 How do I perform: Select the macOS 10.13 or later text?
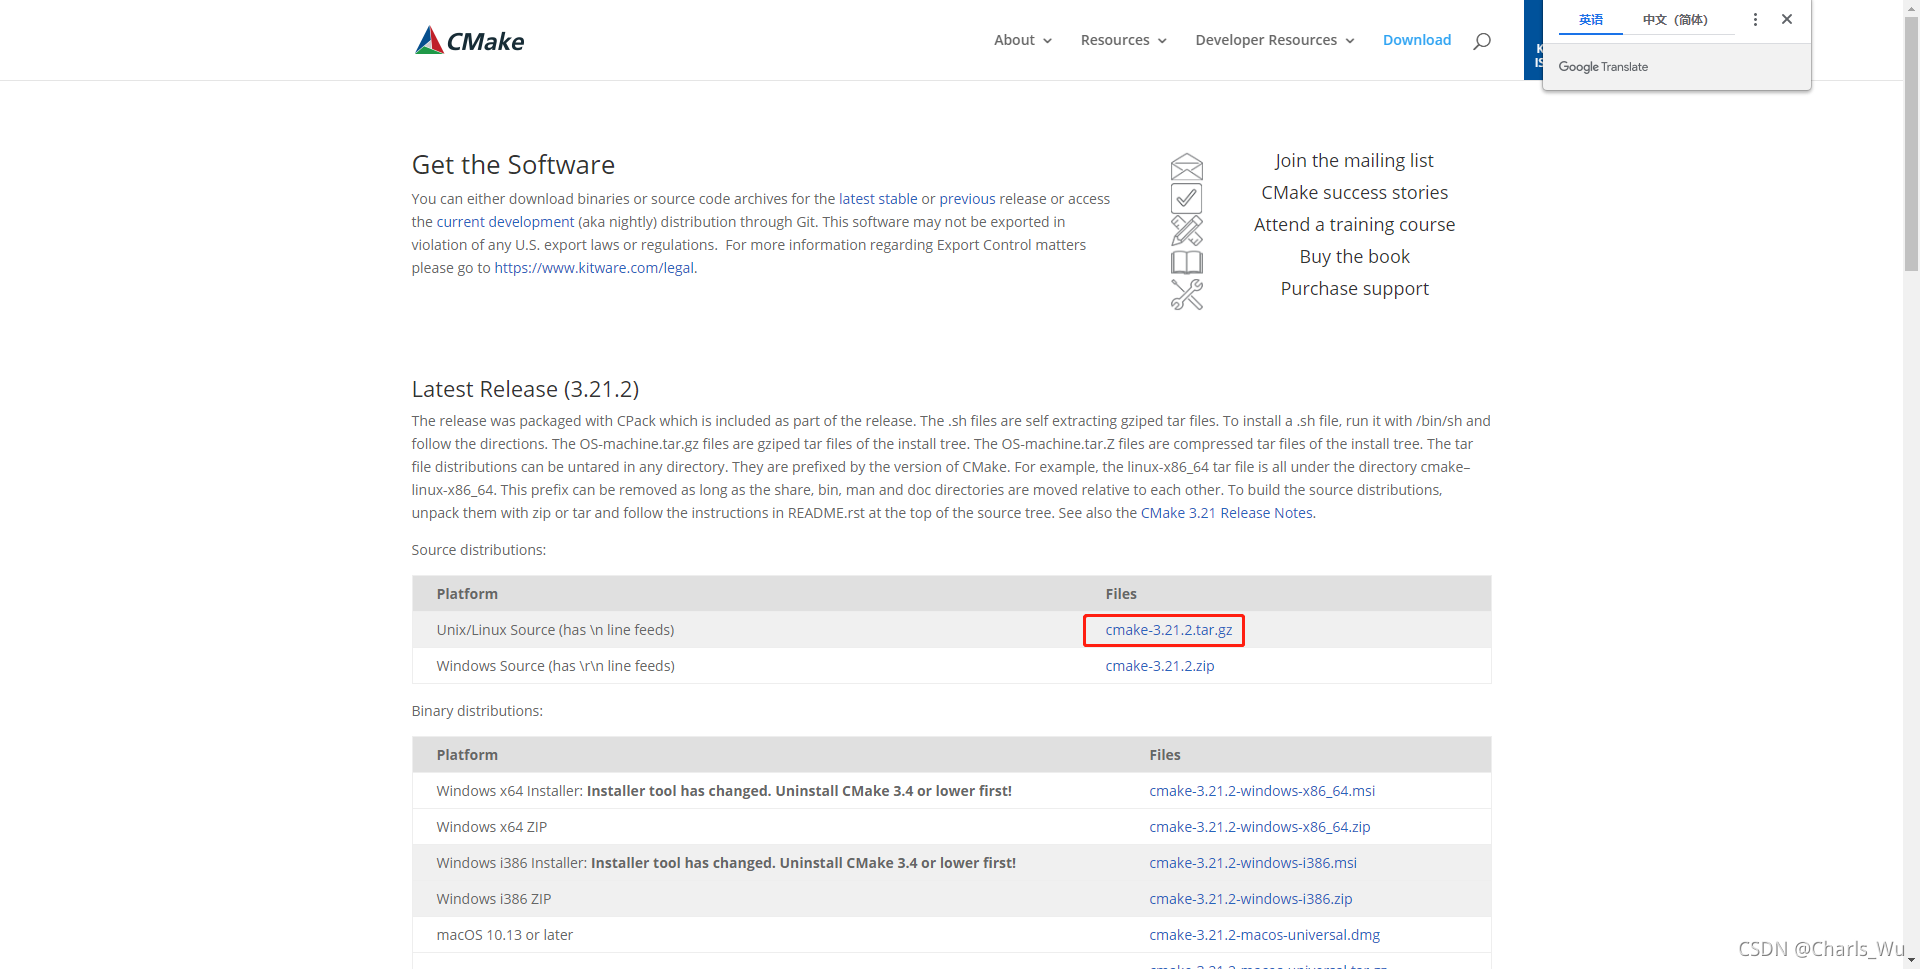click(505, 935)
